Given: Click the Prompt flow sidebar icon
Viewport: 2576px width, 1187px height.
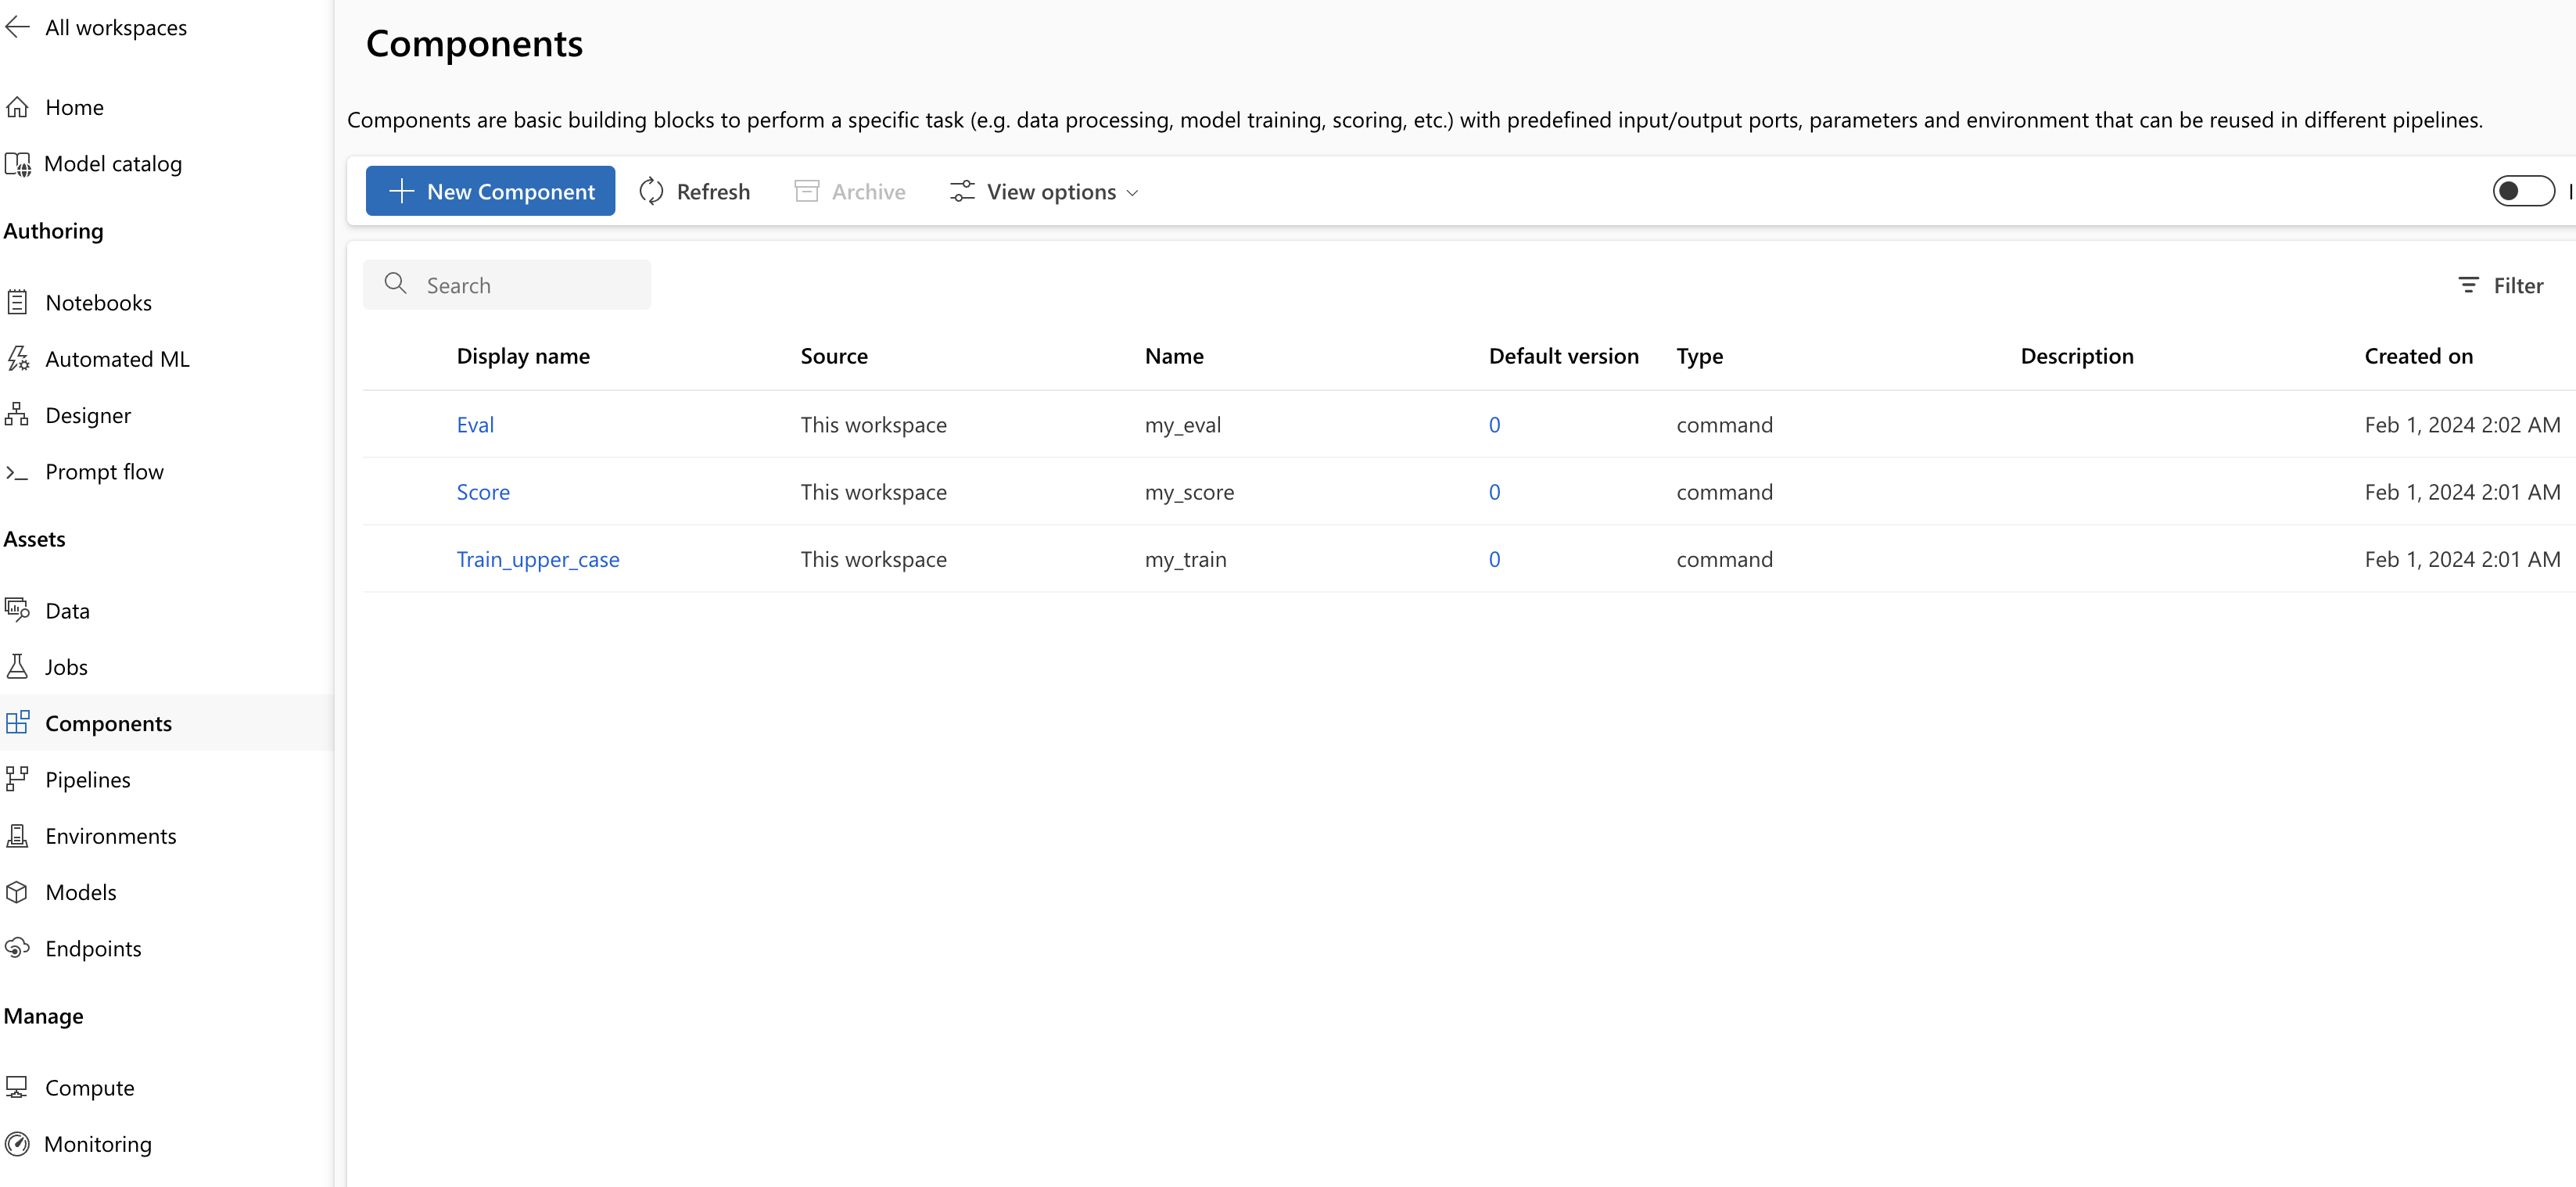Looking at the screenshot, I should pyautogui.click(x=20, y=472).
